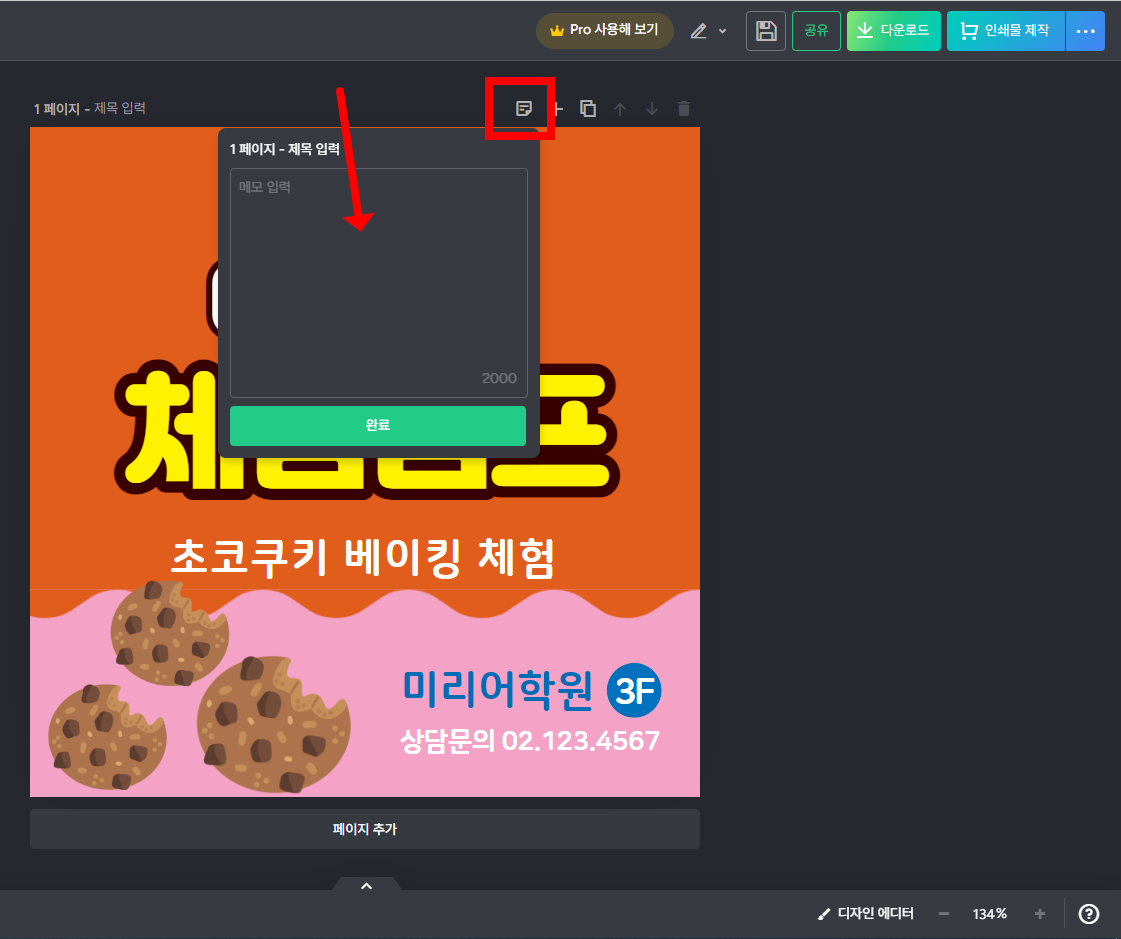
Task: Delete the page using the trash icon
Action: point(684,108)
